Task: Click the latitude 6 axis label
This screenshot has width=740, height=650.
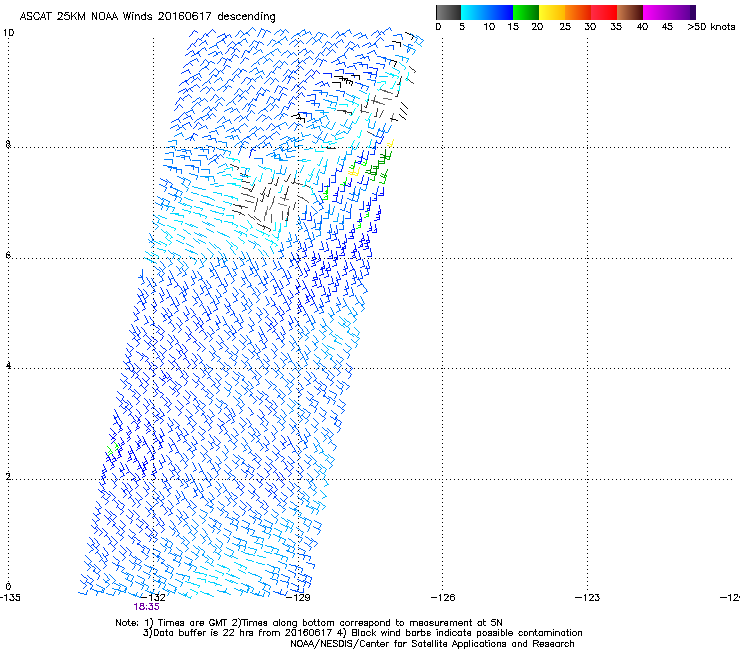Action: click(8, 255)
